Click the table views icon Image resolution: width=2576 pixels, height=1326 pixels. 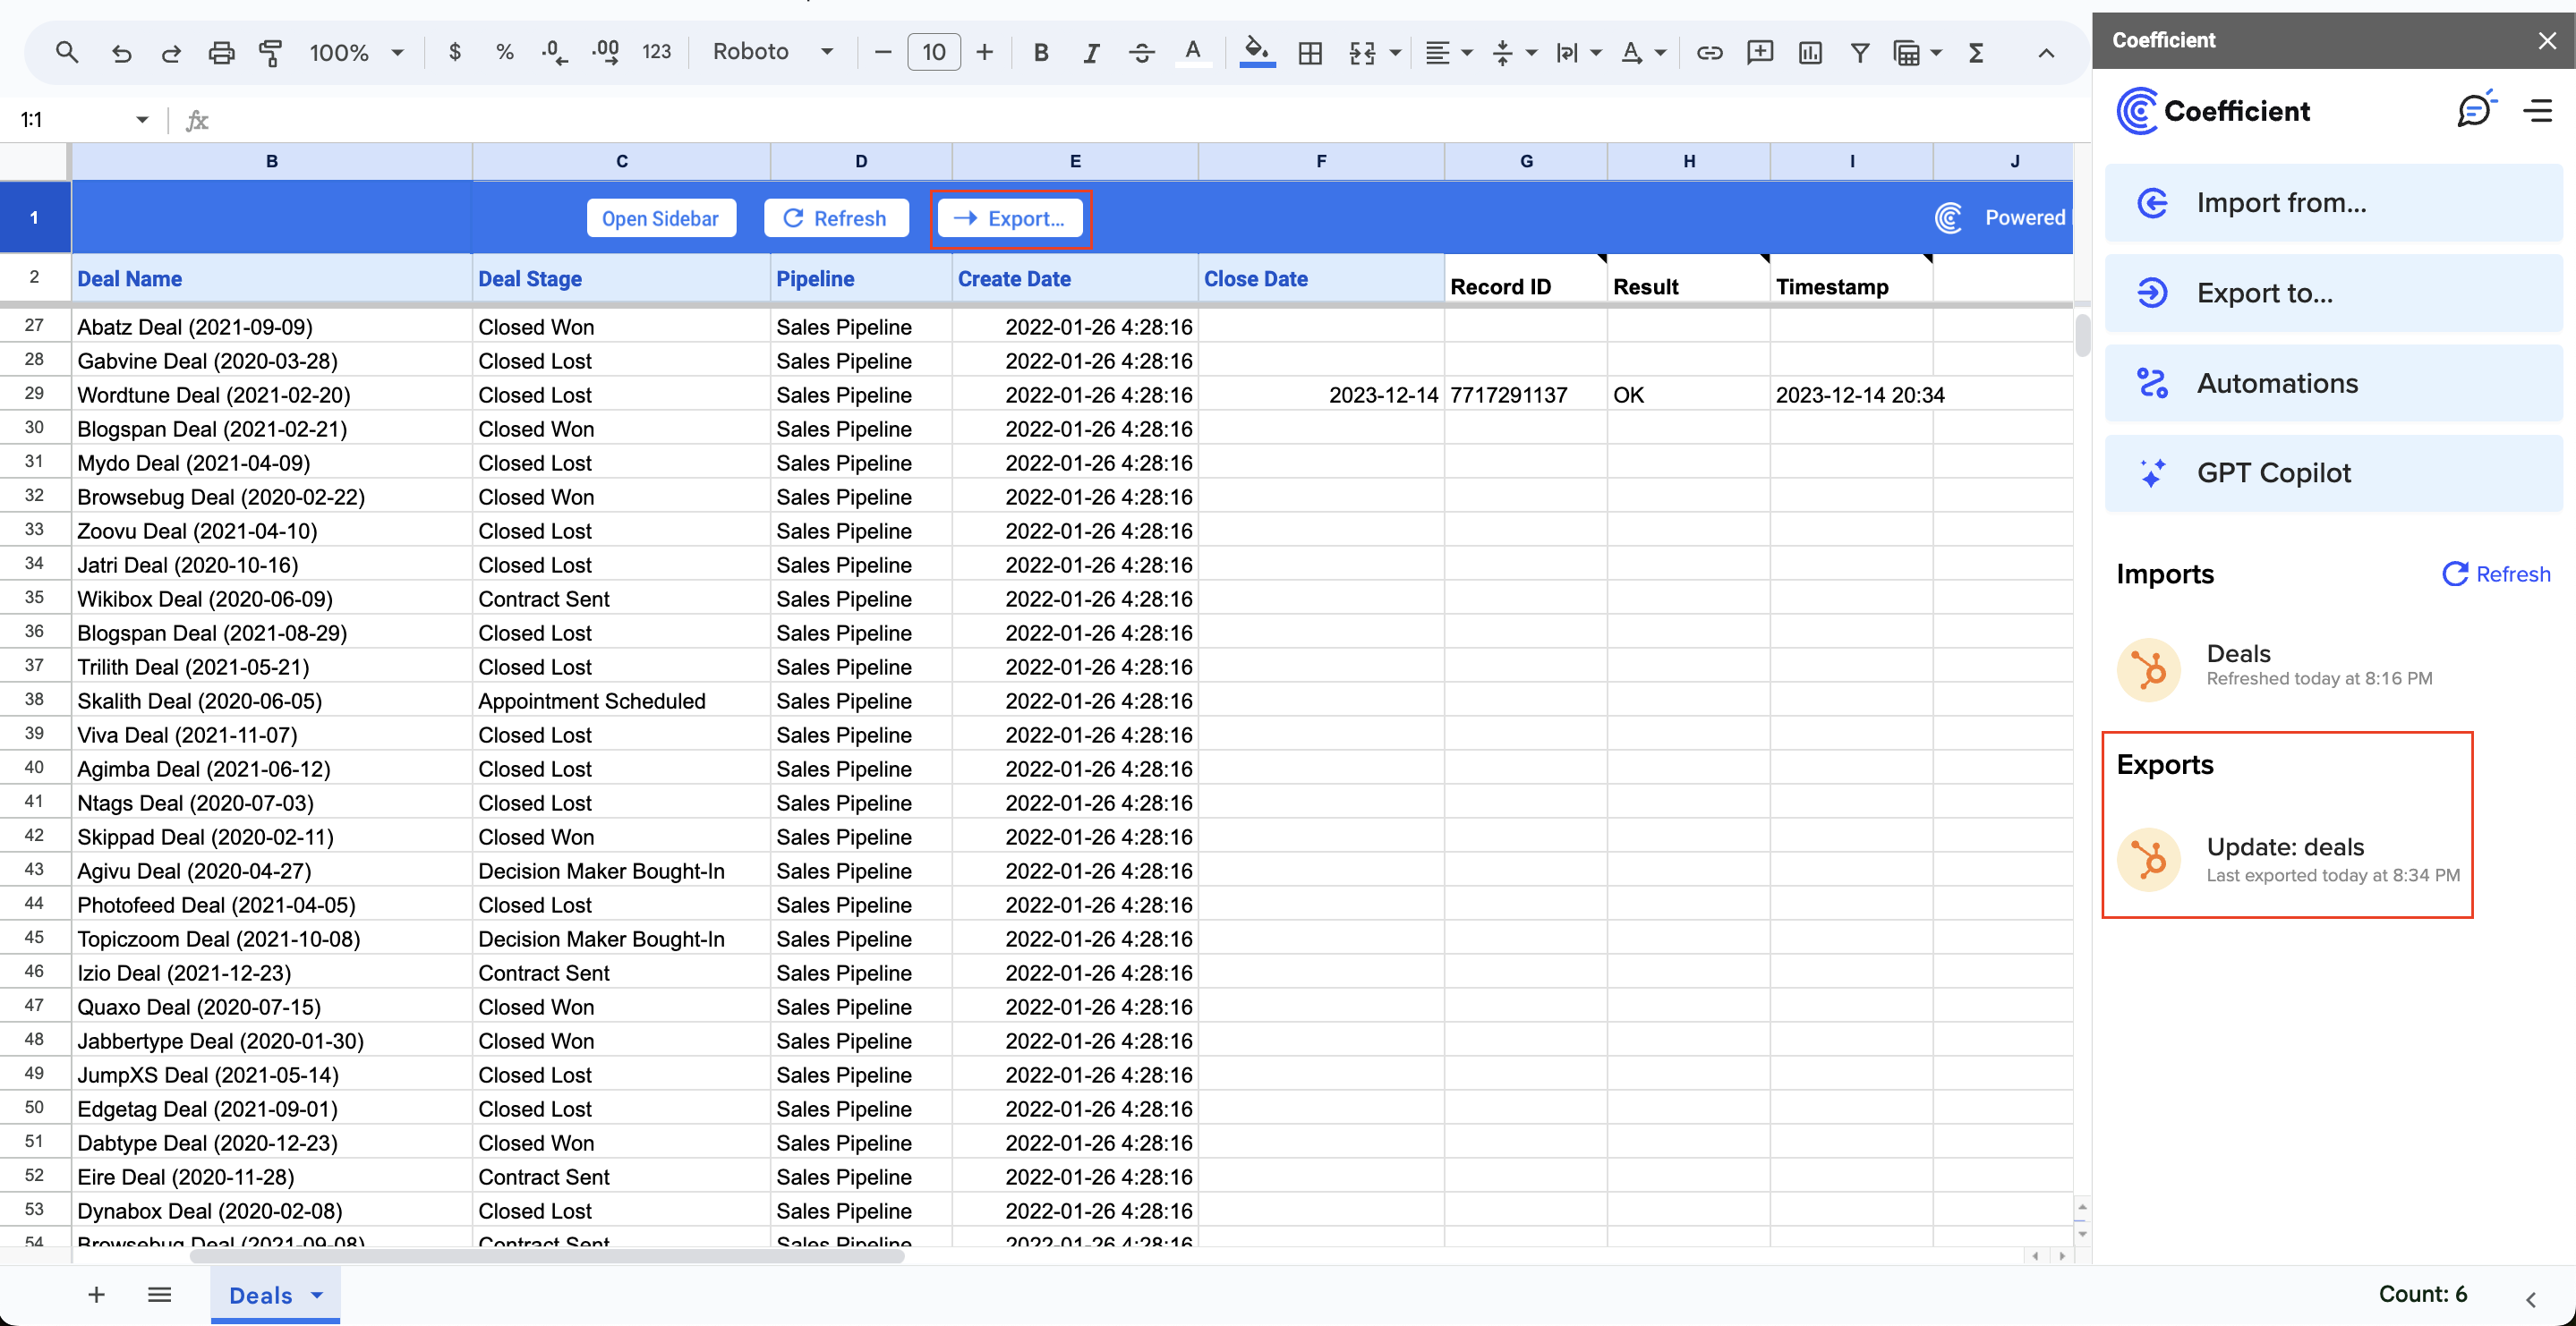coord(1907,52)
